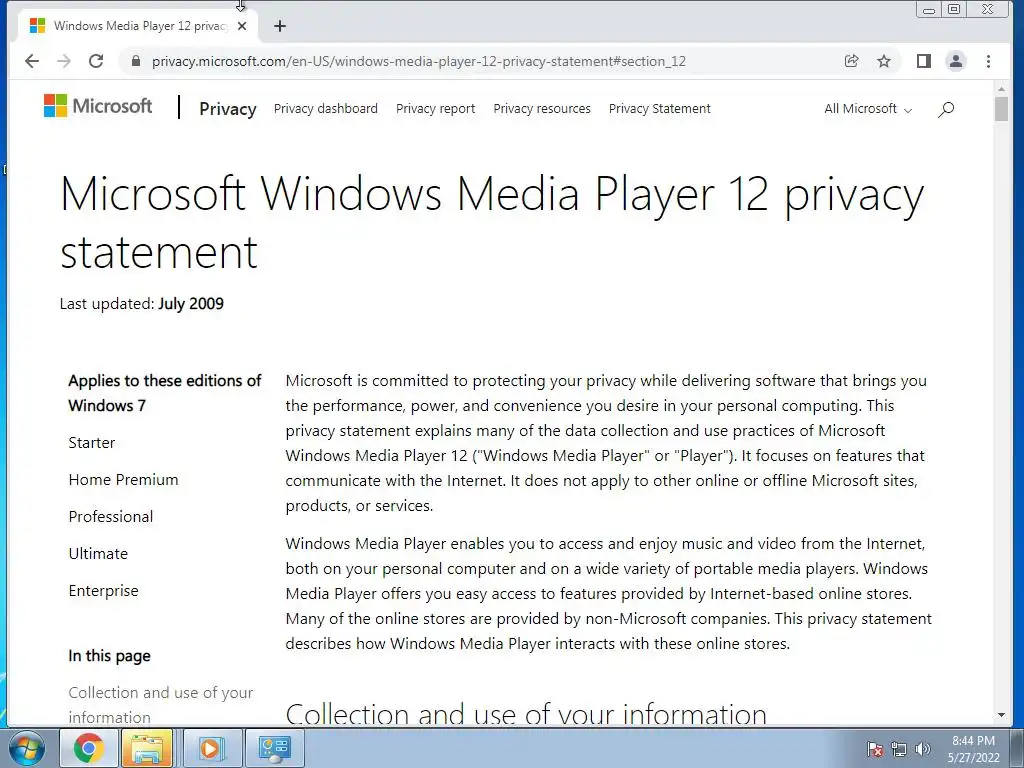Open Privacy resources menu item

pyautogui.click(x=542, y=109)
